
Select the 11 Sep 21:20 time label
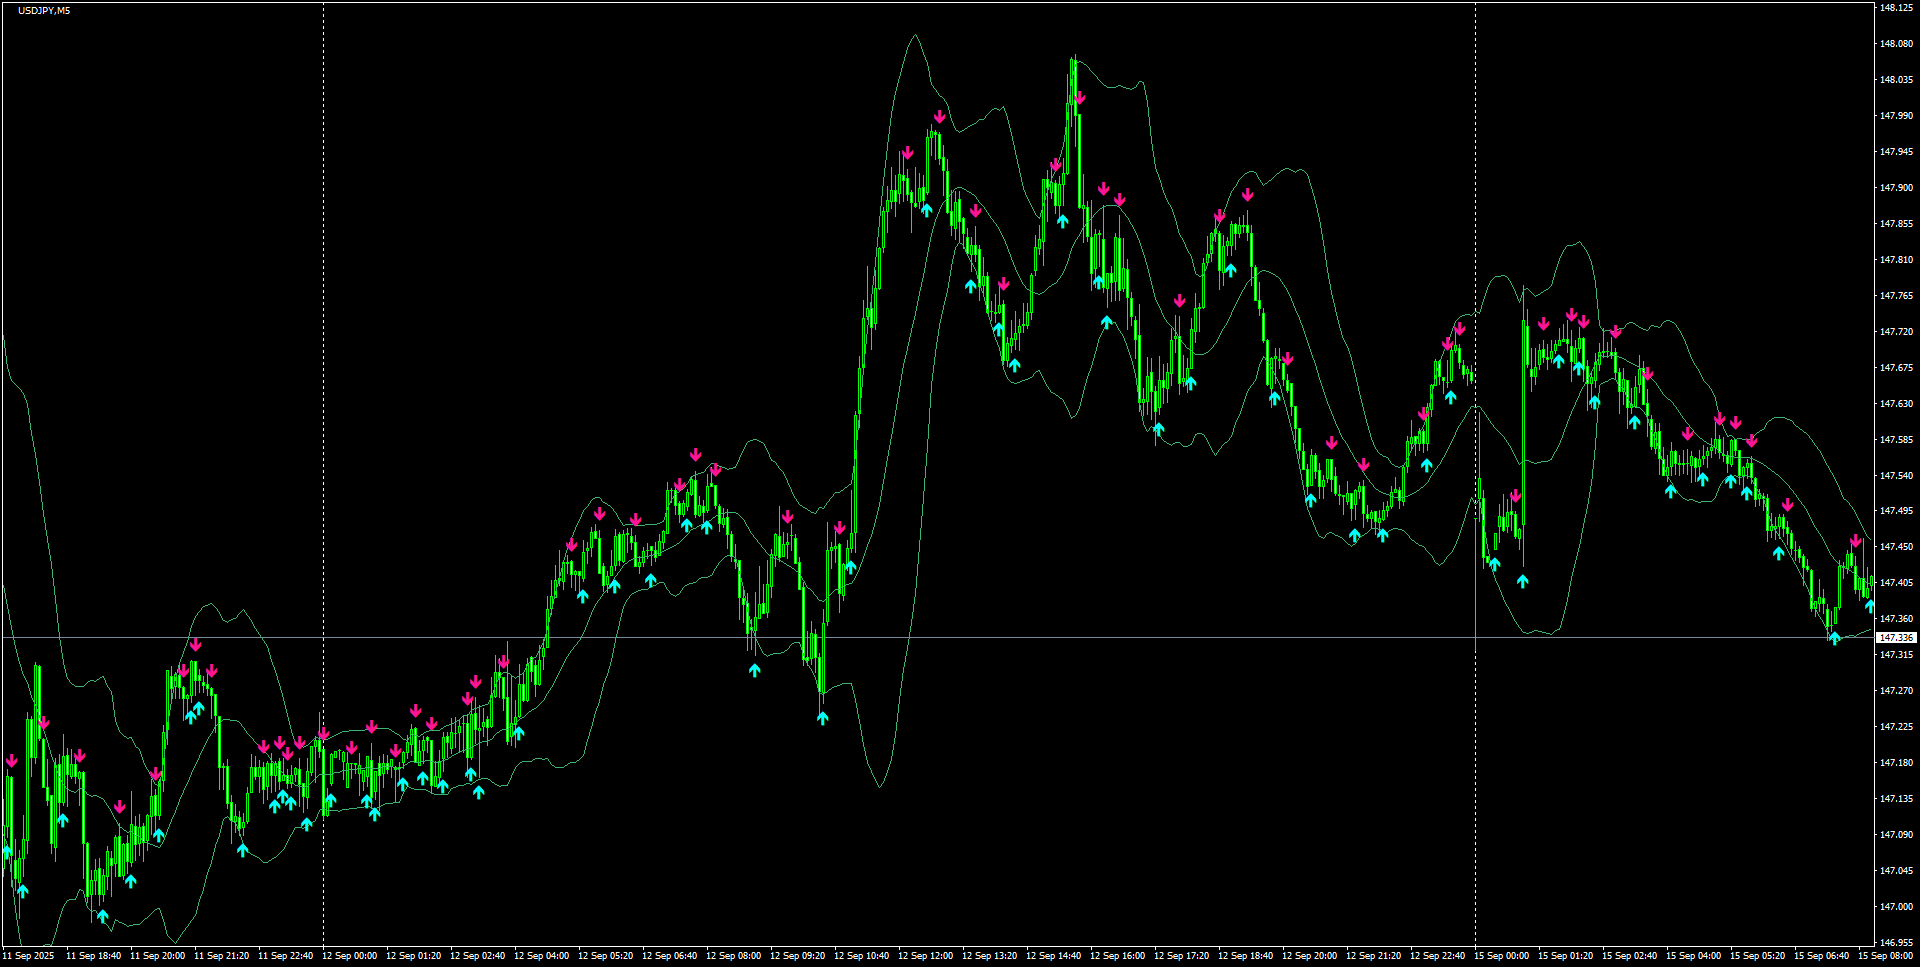[221, 956]
